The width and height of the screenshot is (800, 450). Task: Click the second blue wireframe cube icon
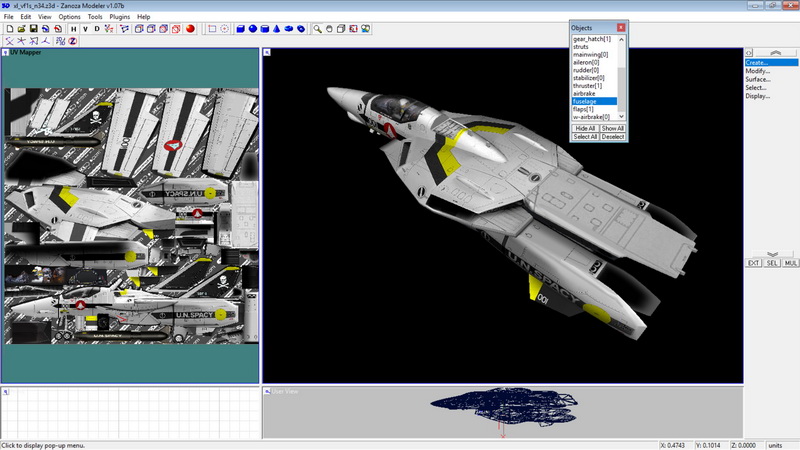pyautogui.click(x=151, y=29)
